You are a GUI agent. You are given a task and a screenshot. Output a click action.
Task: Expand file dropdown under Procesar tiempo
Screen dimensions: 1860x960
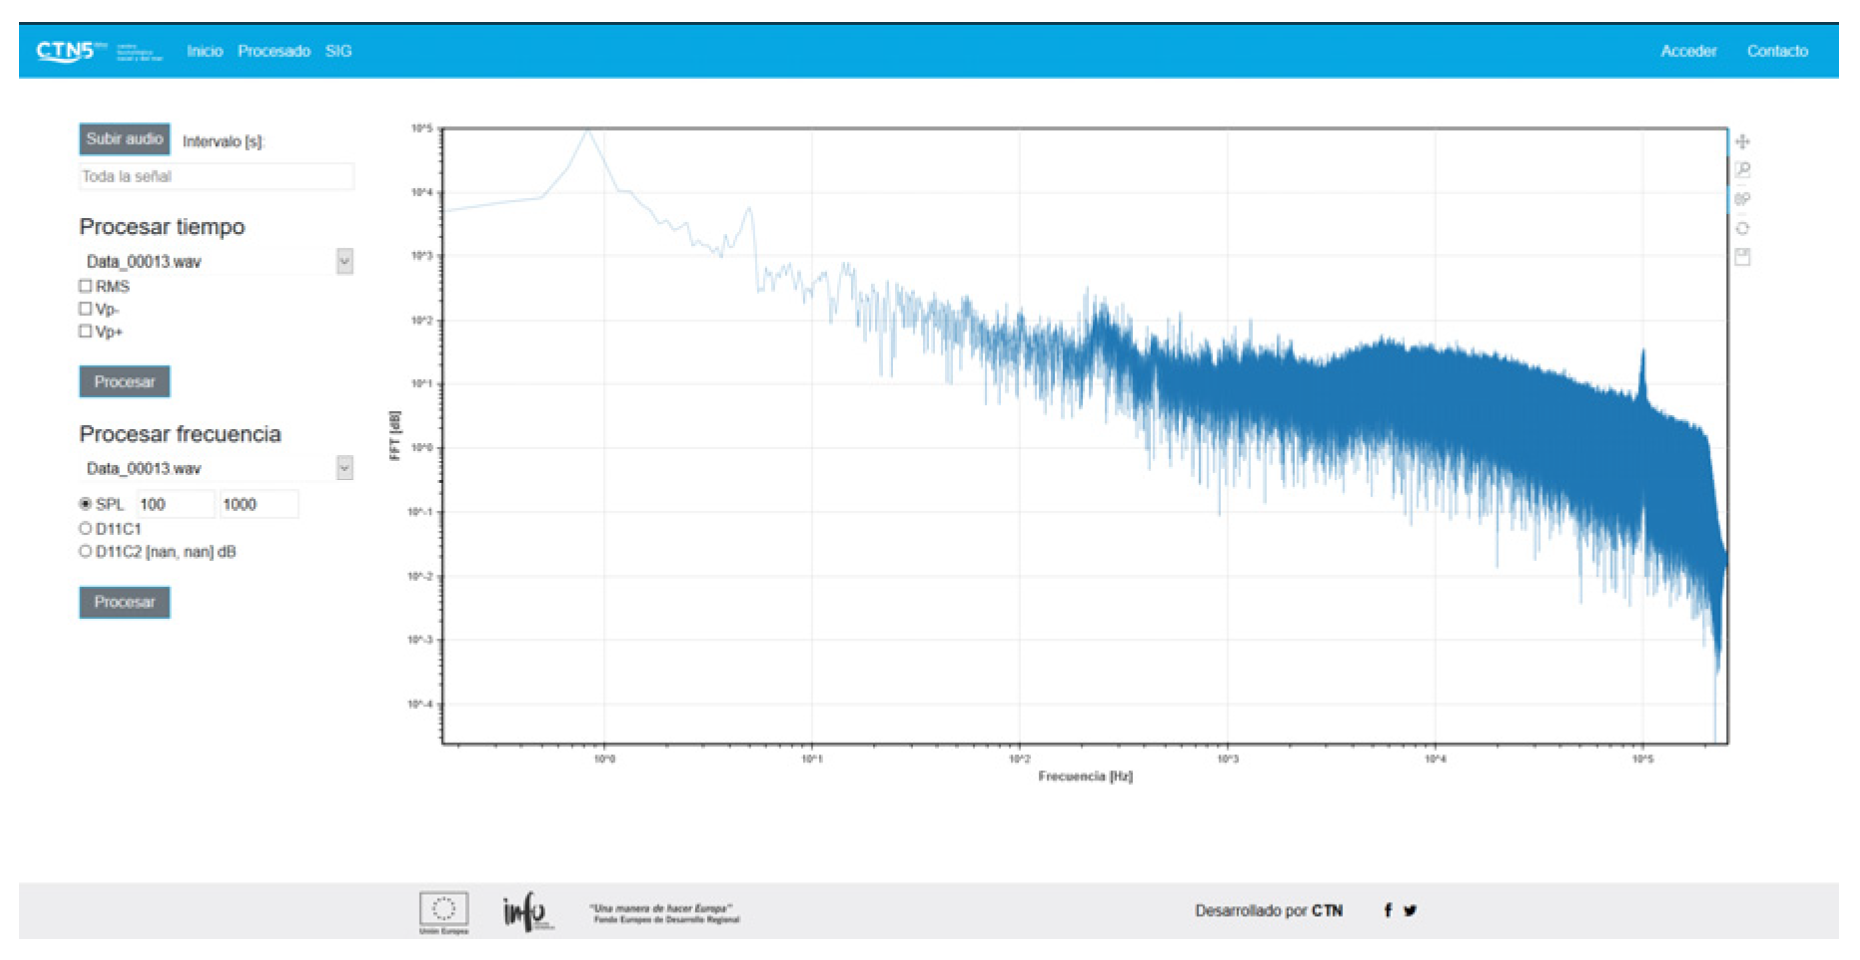coord(344,261)
